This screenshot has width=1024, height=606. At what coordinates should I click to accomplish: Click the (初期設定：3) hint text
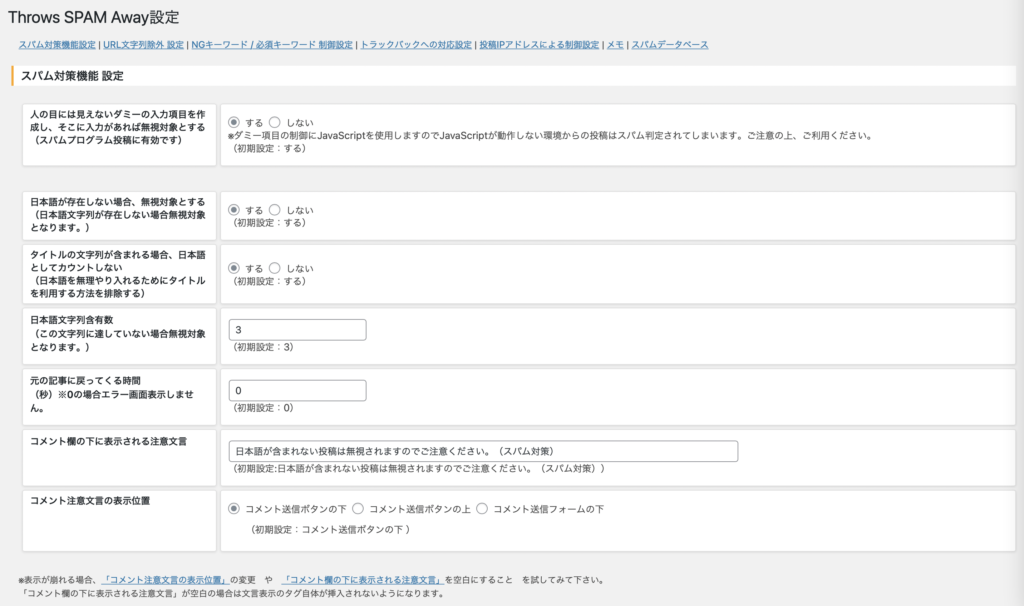(263, 347)
